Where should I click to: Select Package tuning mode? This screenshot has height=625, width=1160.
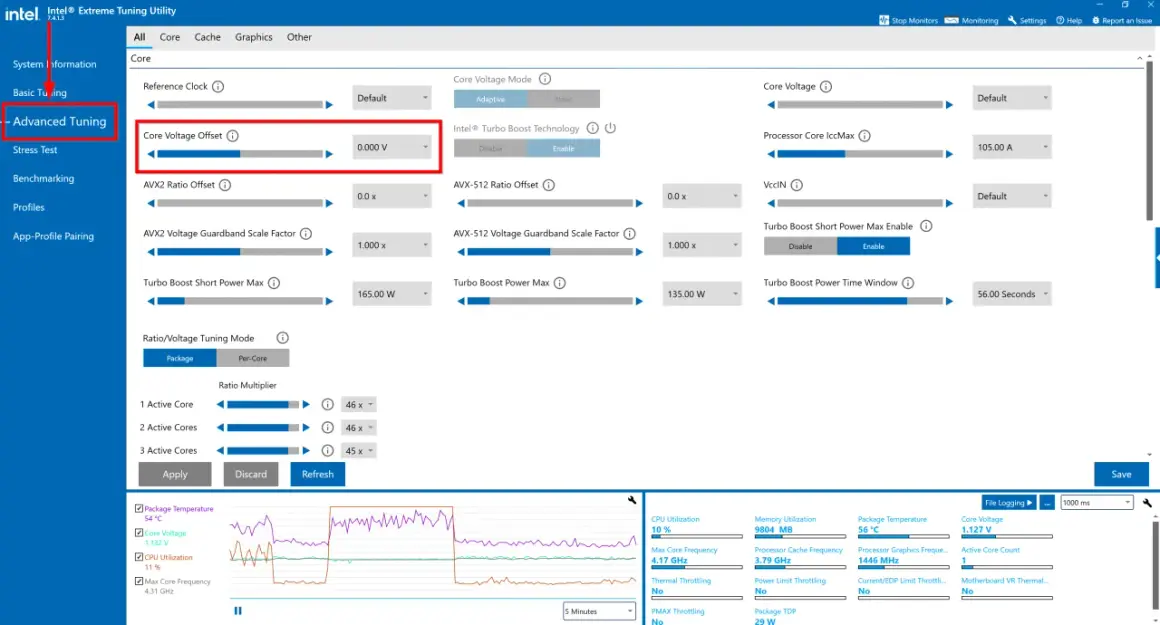click(179, 358)
